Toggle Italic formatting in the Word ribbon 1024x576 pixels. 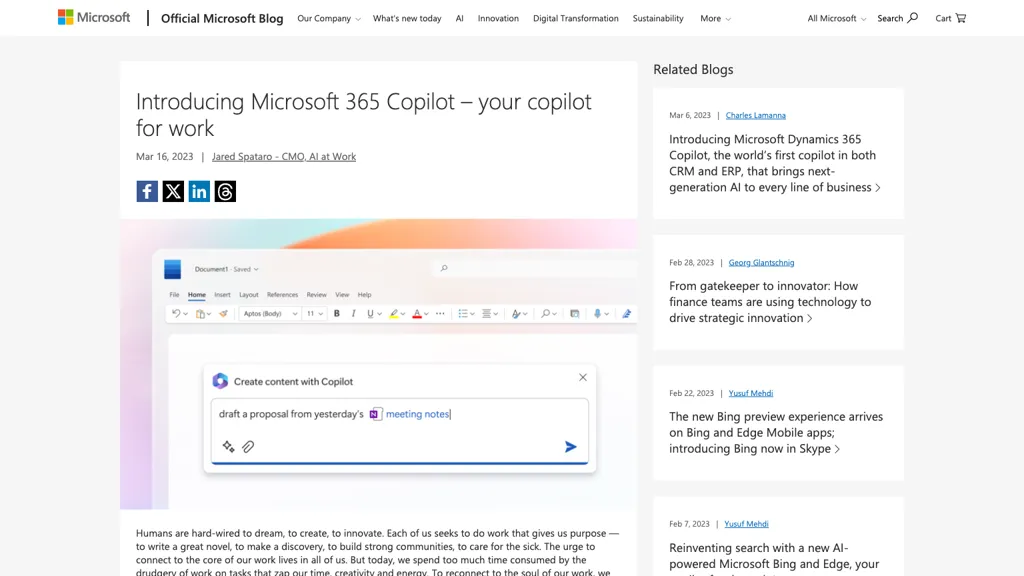coord(353,312)
